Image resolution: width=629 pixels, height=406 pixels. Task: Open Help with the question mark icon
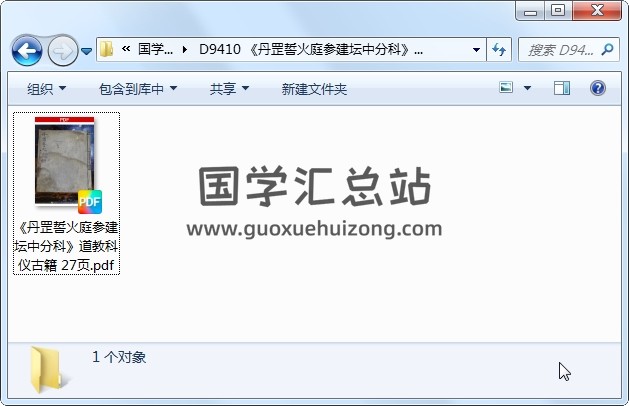[597, 88]
